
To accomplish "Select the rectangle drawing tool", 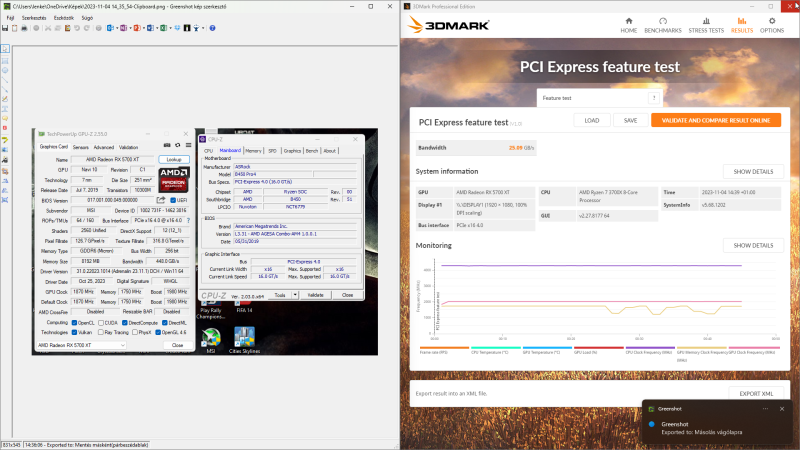I will click(x=5, y=60).
